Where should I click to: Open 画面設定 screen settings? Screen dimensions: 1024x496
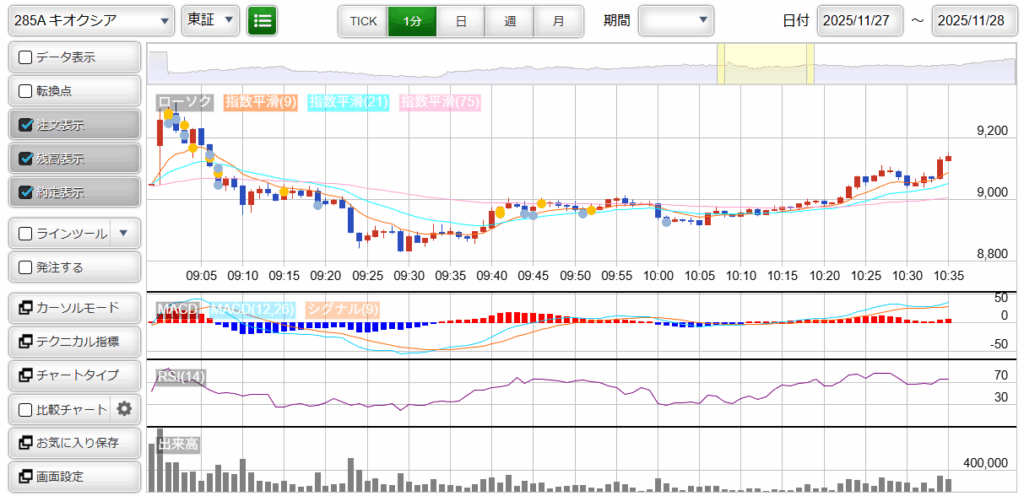74,476
